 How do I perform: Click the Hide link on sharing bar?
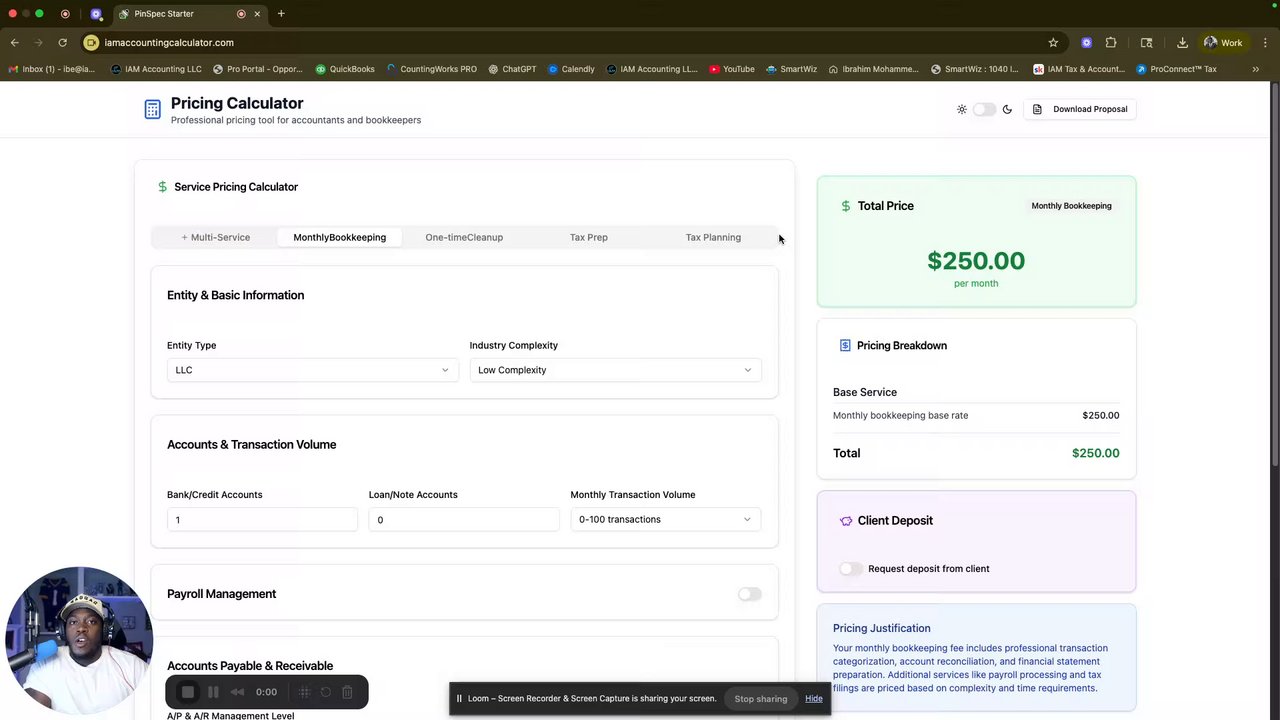pos(814,699)
